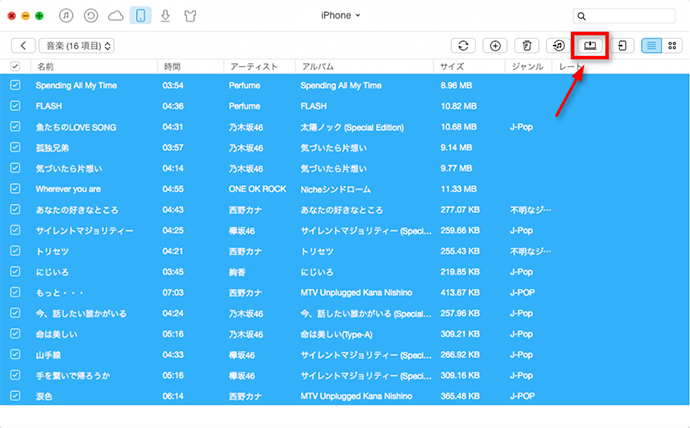Select もっと・・・ song title
This screenshot has width=690, height=428.
[59, 293]
